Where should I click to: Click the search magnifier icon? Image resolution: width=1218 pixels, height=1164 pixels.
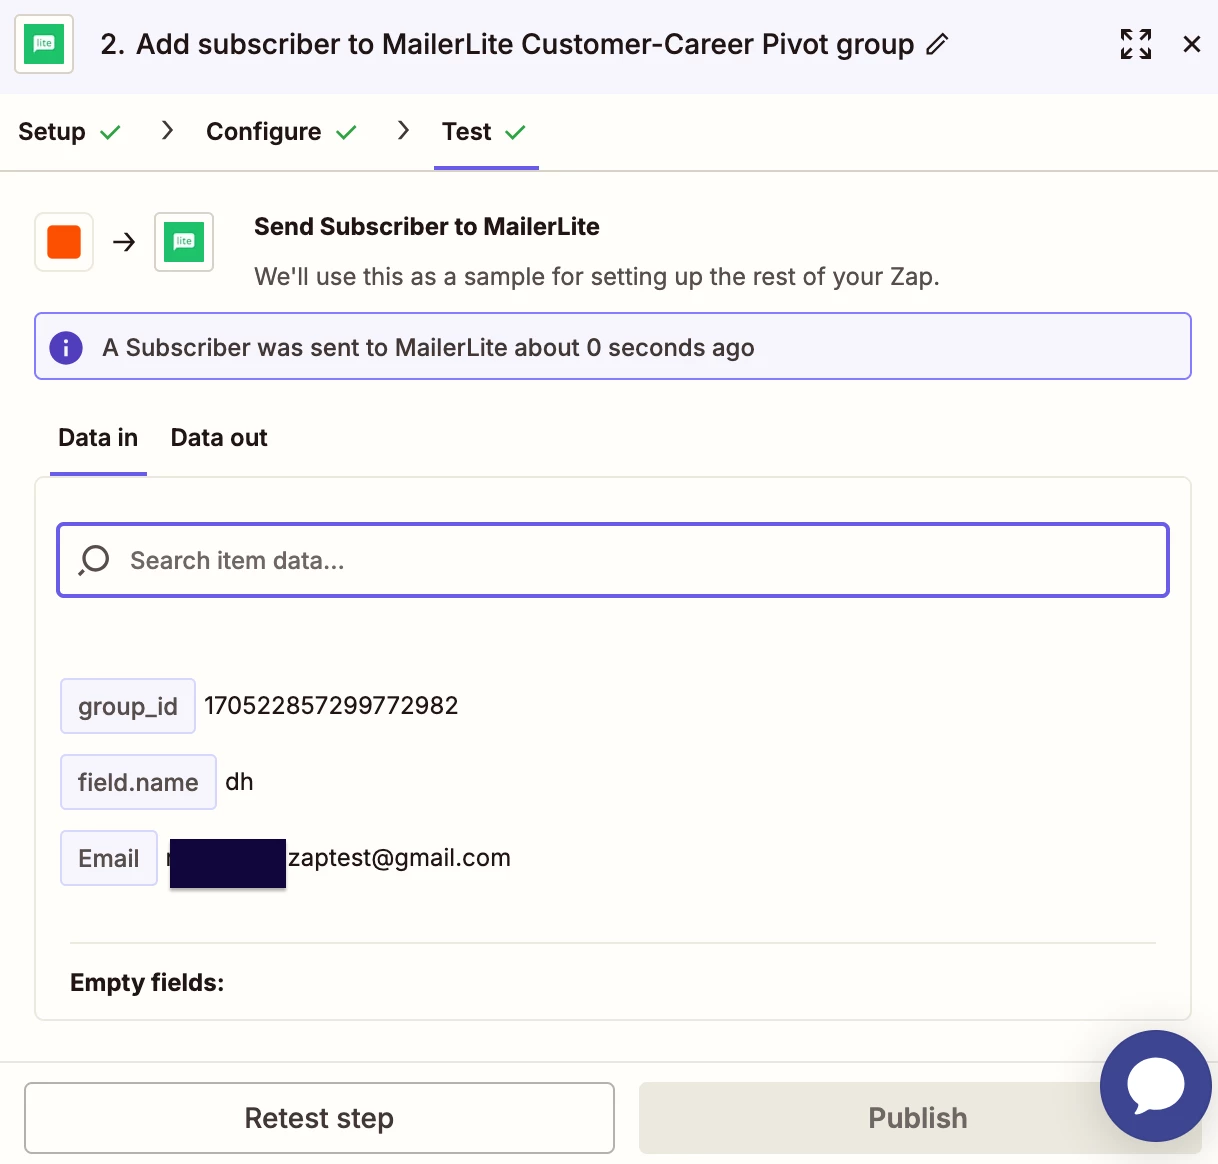point(94,560)
